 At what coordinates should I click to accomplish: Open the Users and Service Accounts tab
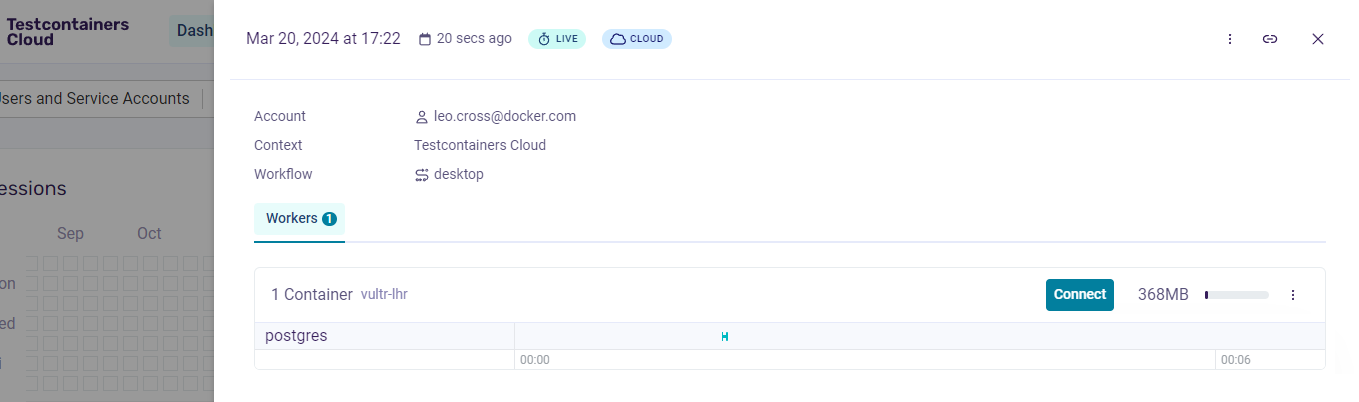(97, 99)
